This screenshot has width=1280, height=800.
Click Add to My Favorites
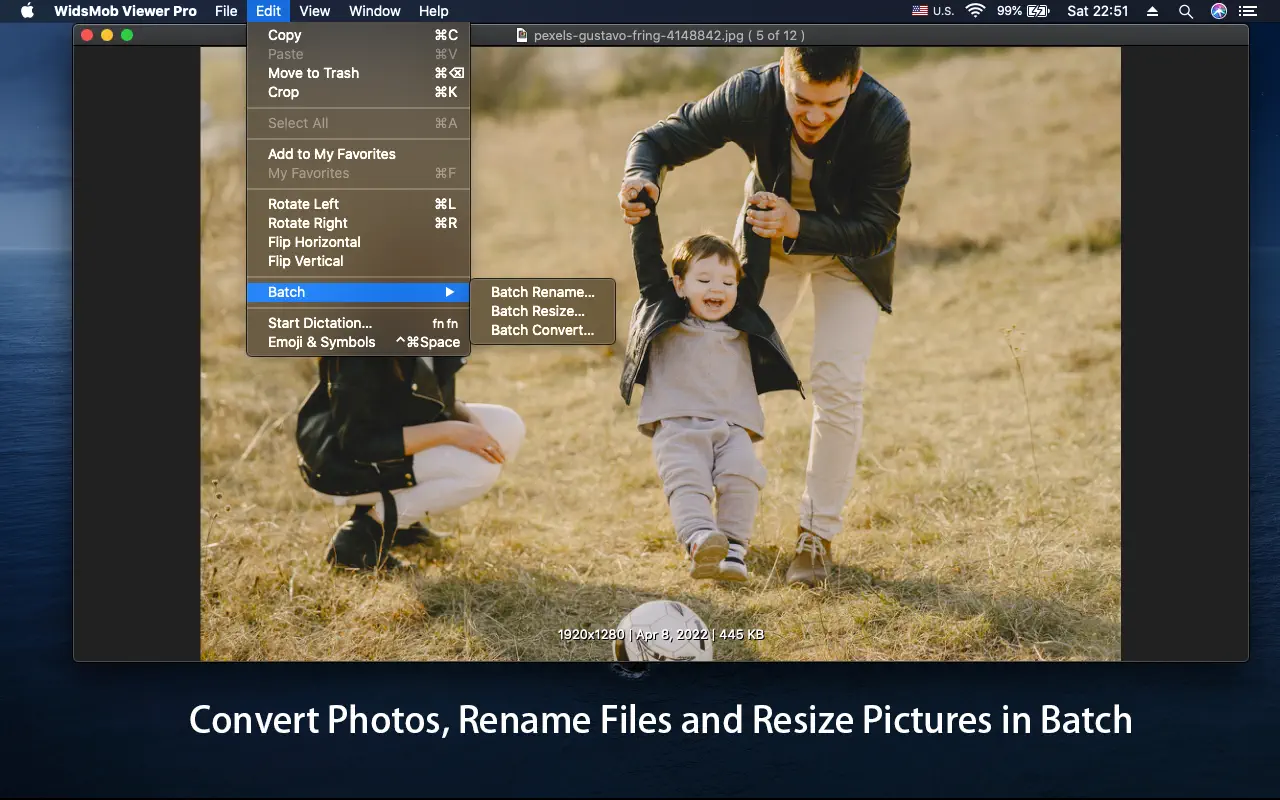coord(331,154)
